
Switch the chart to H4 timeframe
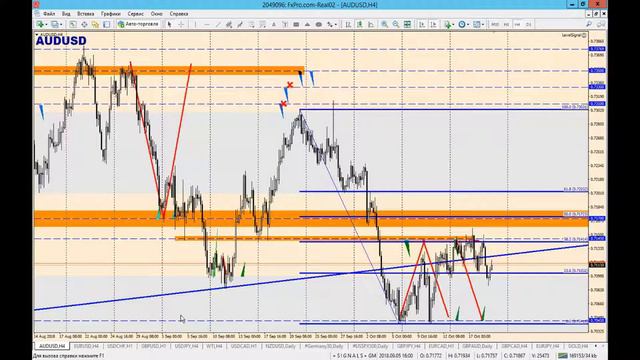[x=518, y=24]
